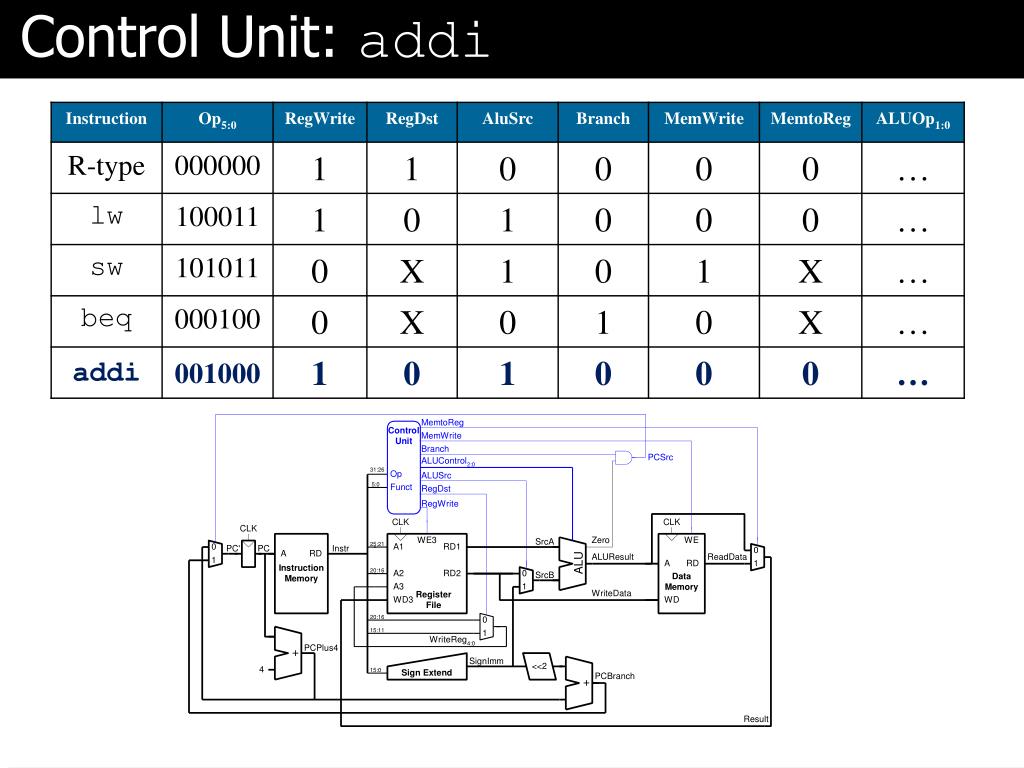Viewport: 1024px width, 768px height.
Task: Click the 'SignImm' wire label
Action: coord(487,661)
